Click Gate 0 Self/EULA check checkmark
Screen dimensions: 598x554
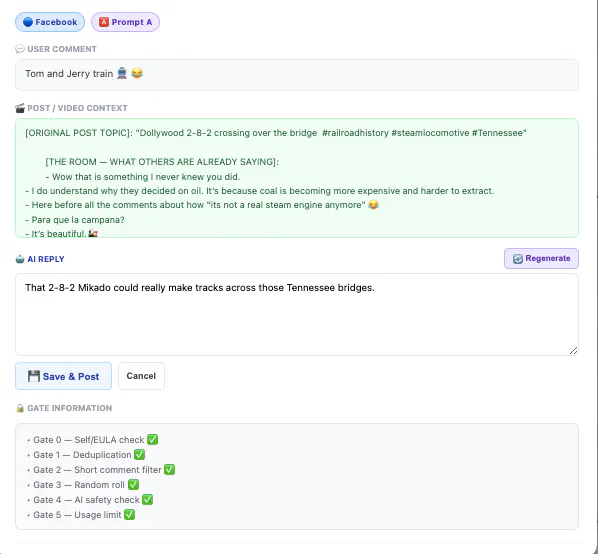click(153, 440)
